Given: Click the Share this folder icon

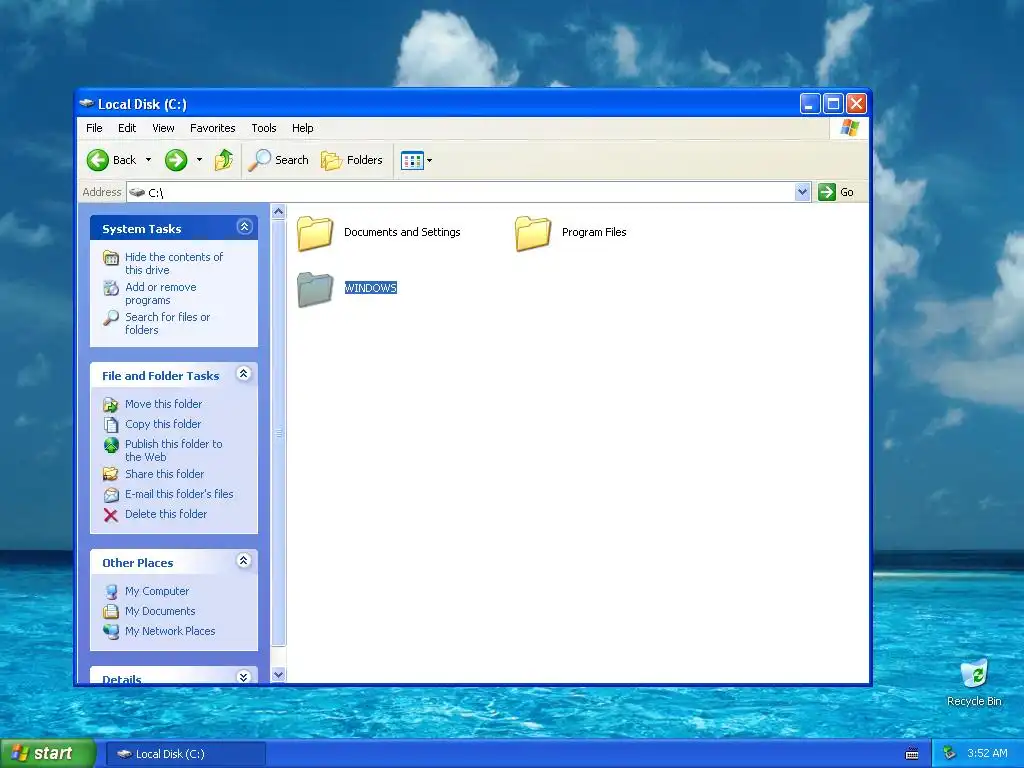Looking at the screenshot, I should tap(111, 474).
